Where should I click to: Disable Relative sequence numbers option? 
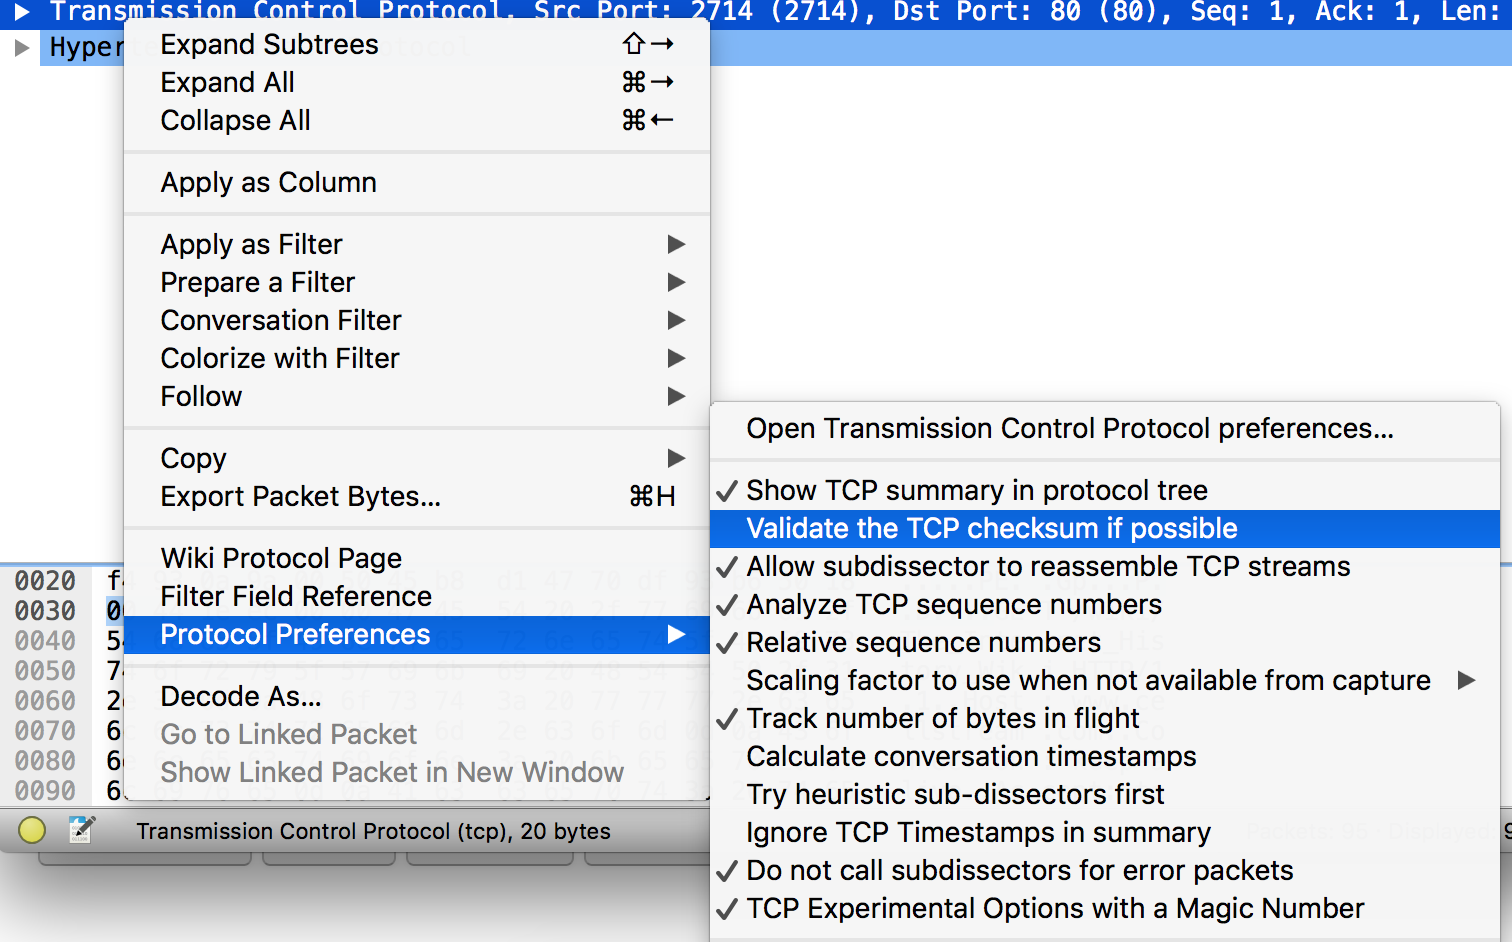point(922,643)
